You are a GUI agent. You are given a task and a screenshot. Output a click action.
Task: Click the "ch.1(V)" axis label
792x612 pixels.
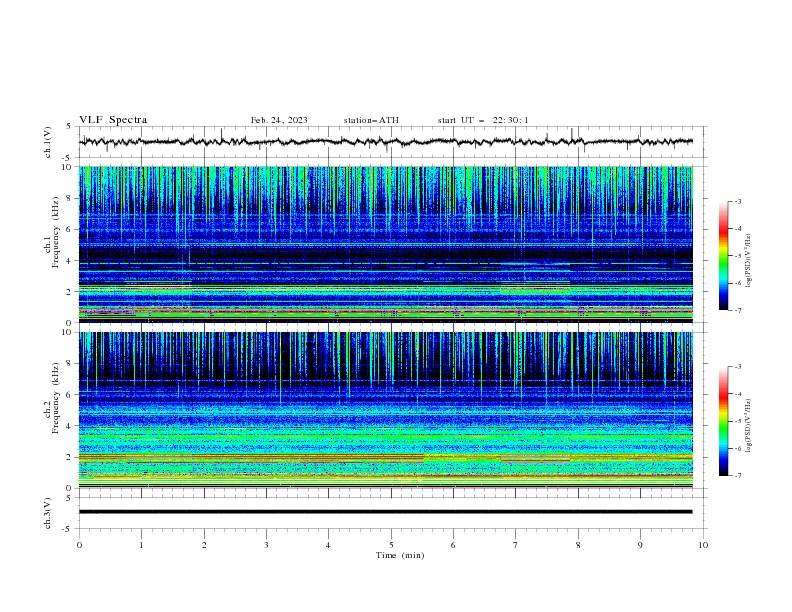48,142
